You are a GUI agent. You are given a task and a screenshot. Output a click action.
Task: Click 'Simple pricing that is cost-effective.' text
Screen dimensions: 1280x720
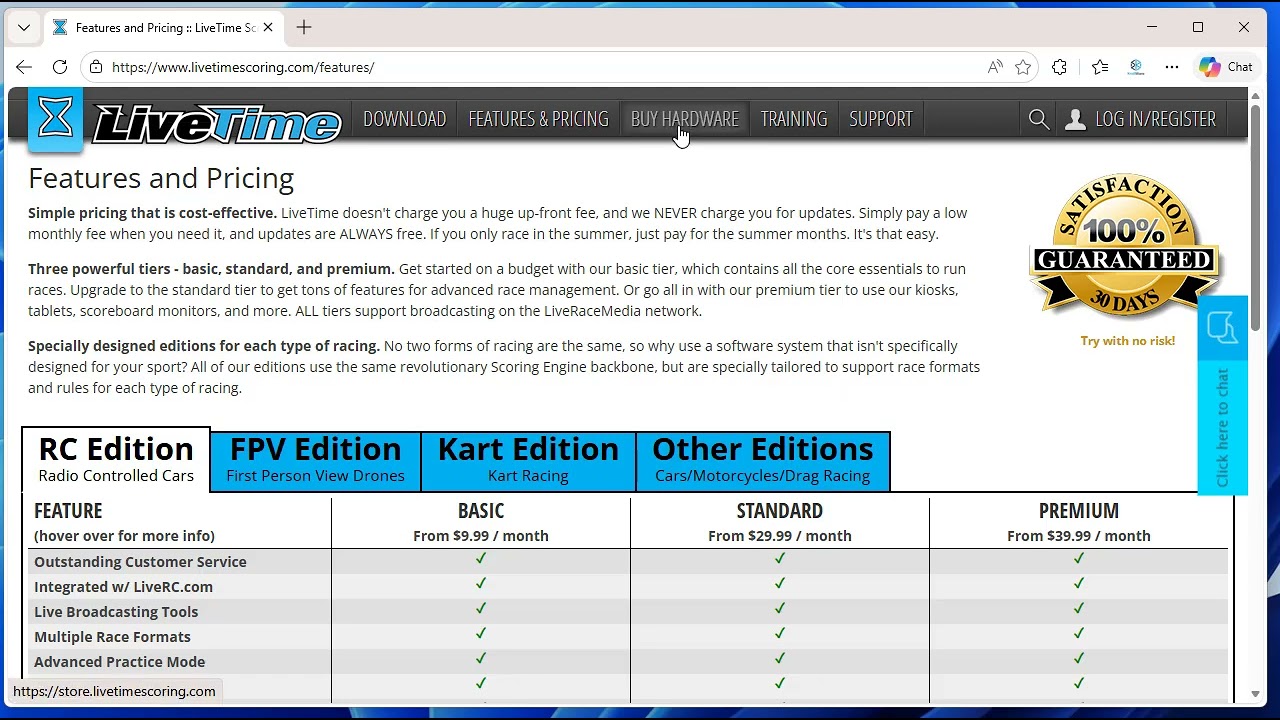(152, 213)
